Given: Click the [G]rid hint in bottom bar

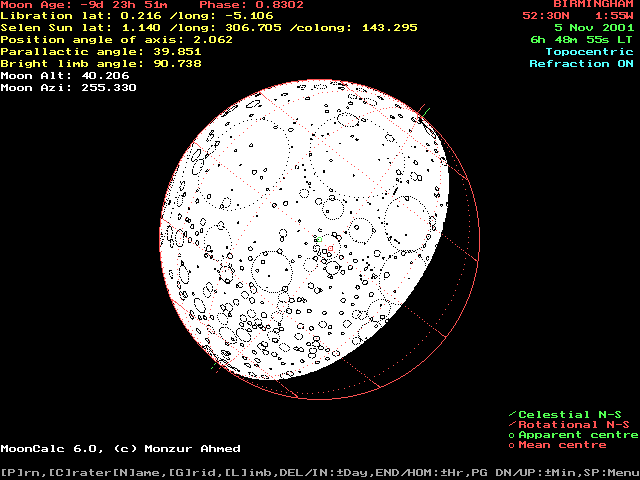Looking at the screenshot, I should coord(193,473).
